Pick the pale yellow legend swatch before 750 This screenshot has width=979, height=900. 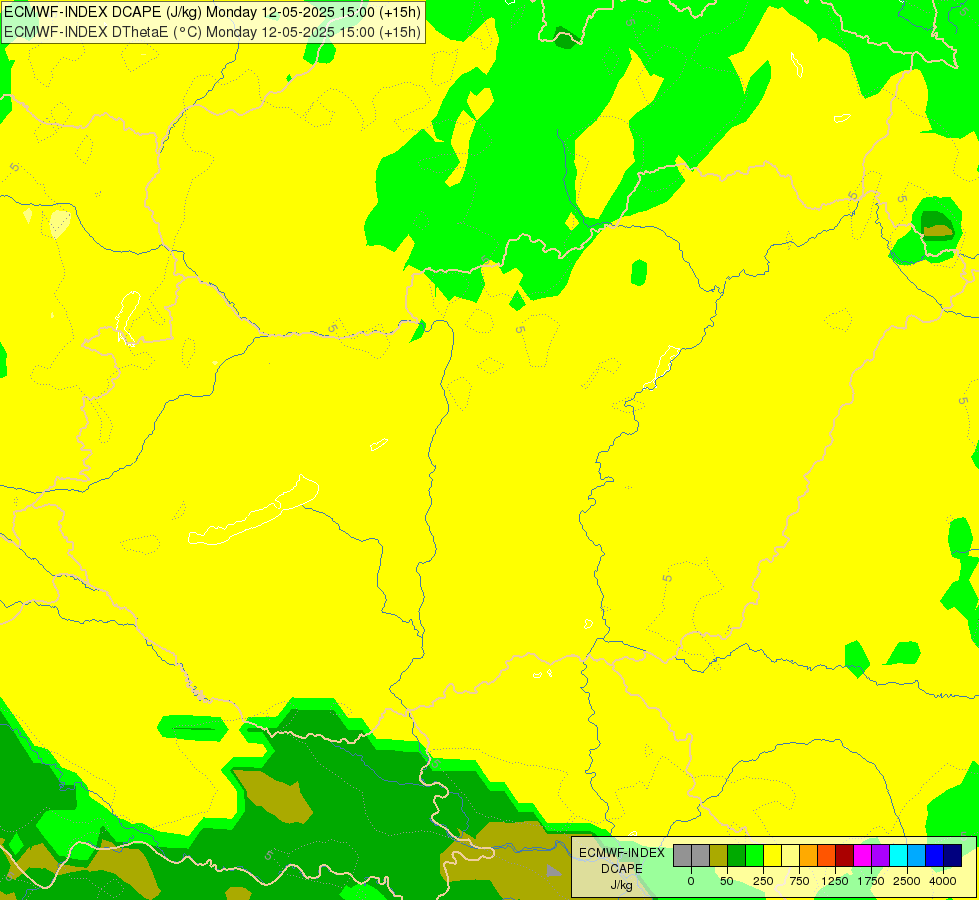790,856
